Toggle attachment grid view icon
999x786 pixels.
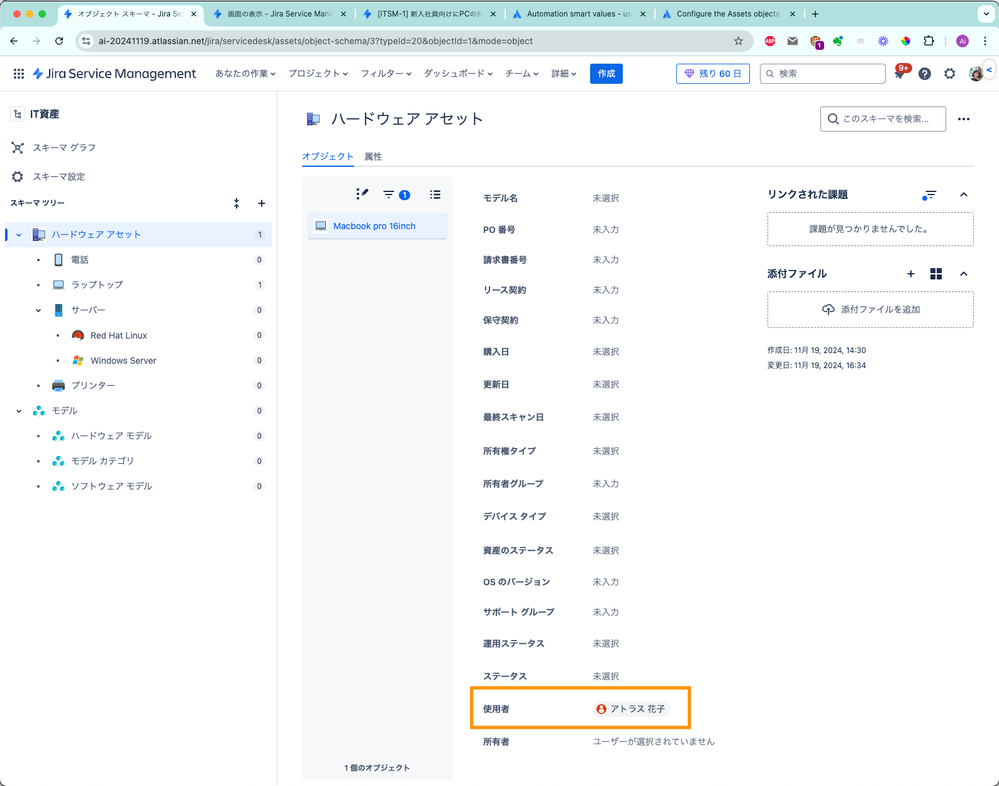[936, 273]
